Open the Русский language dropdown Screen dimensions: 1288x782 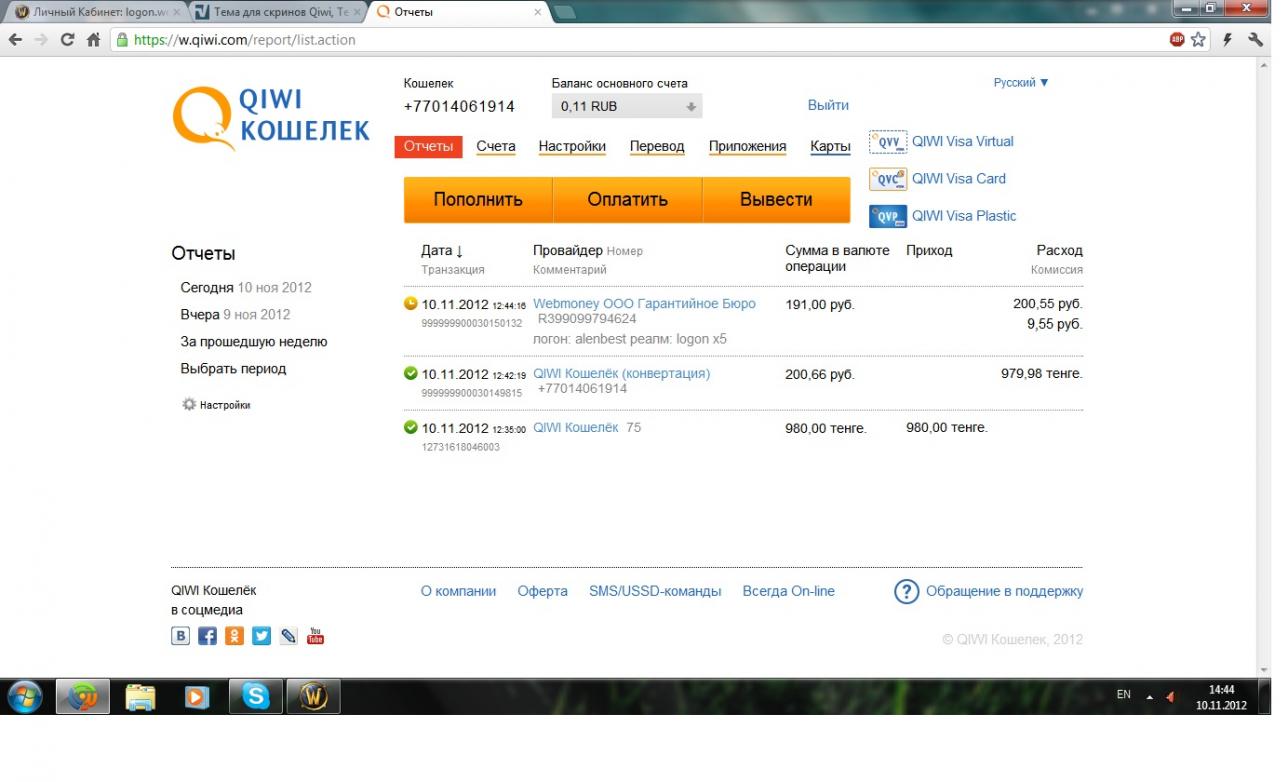click(1020, 83)
